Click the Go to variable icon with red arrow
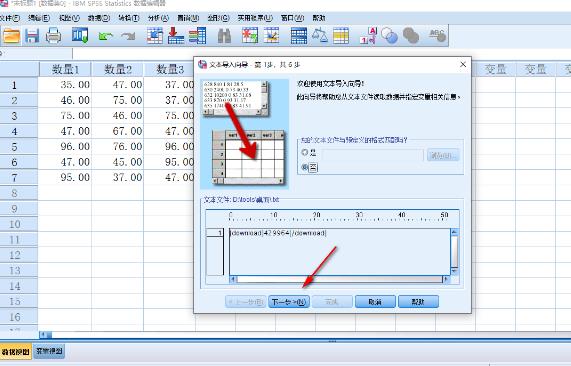Screen dimensions: 571x366 coord(176,36)
